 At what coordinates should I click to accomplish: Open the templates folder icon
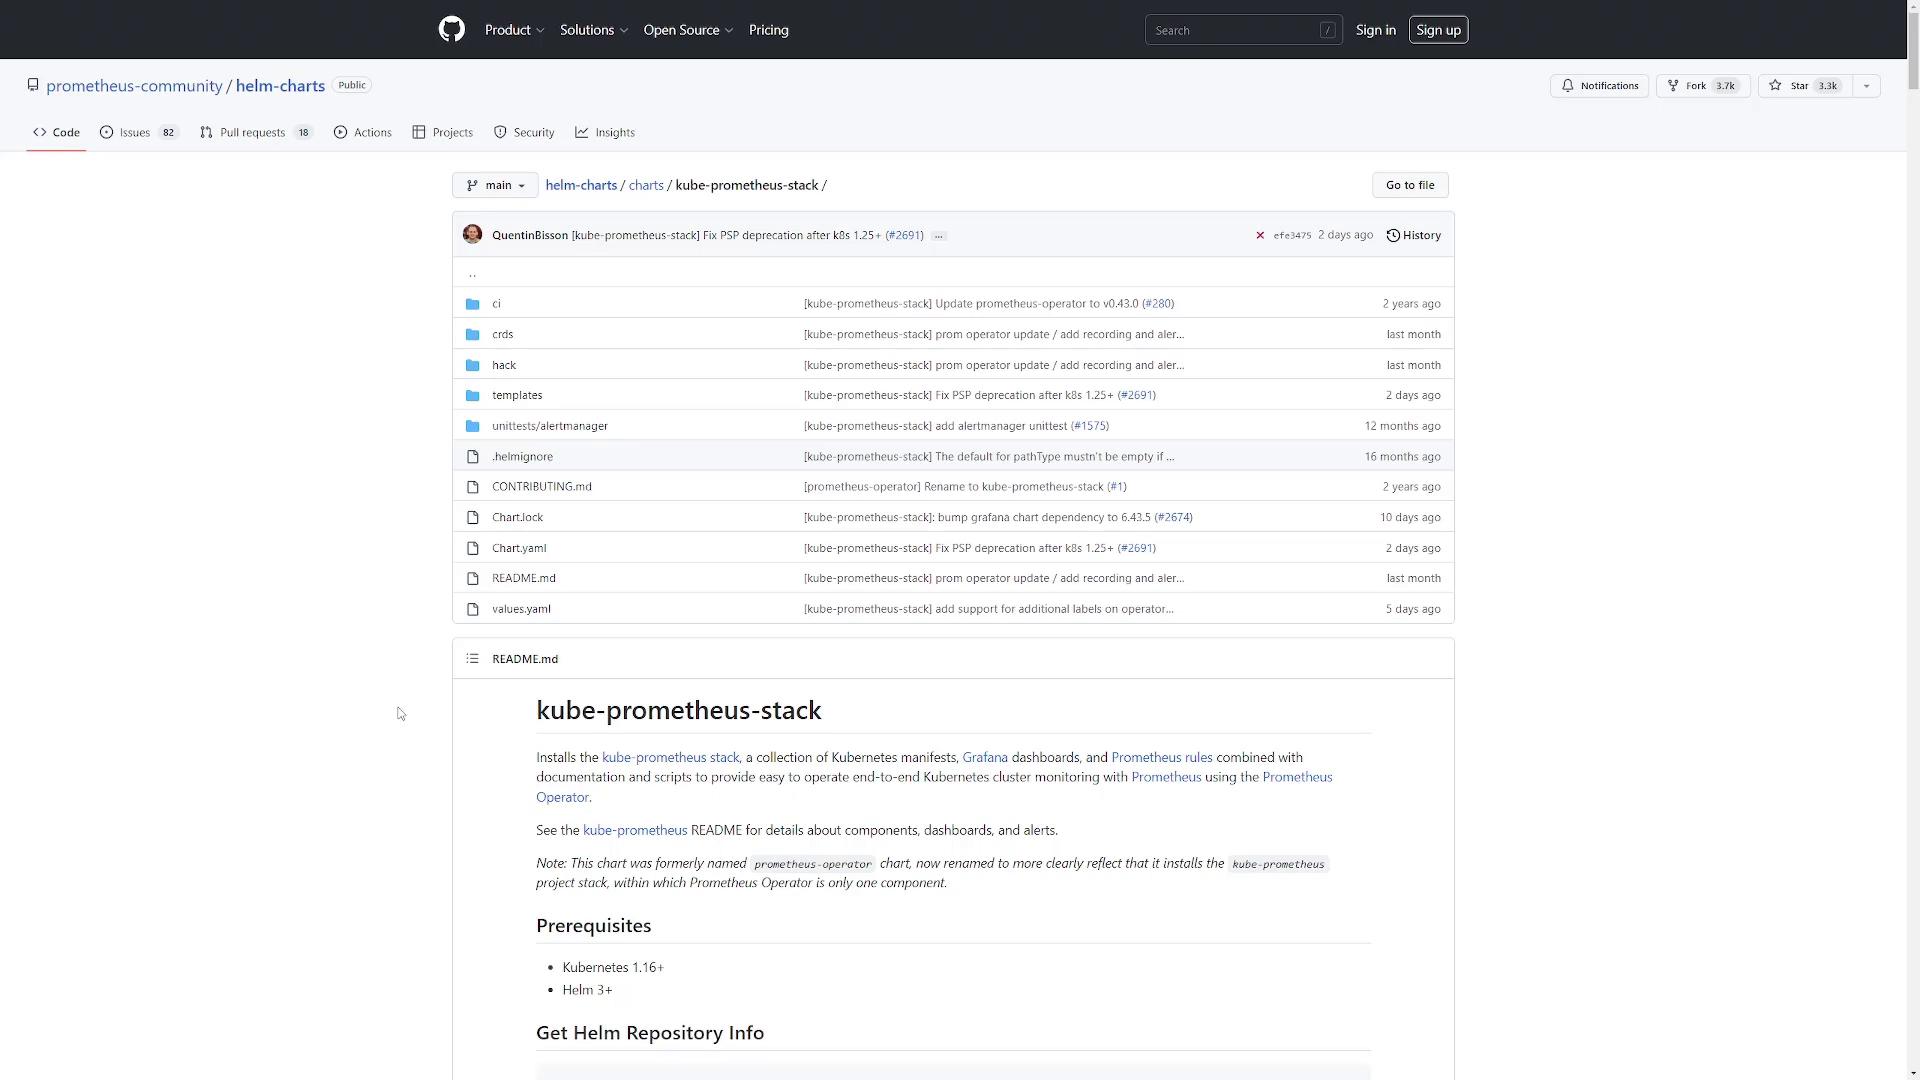[x=473, y=396]
